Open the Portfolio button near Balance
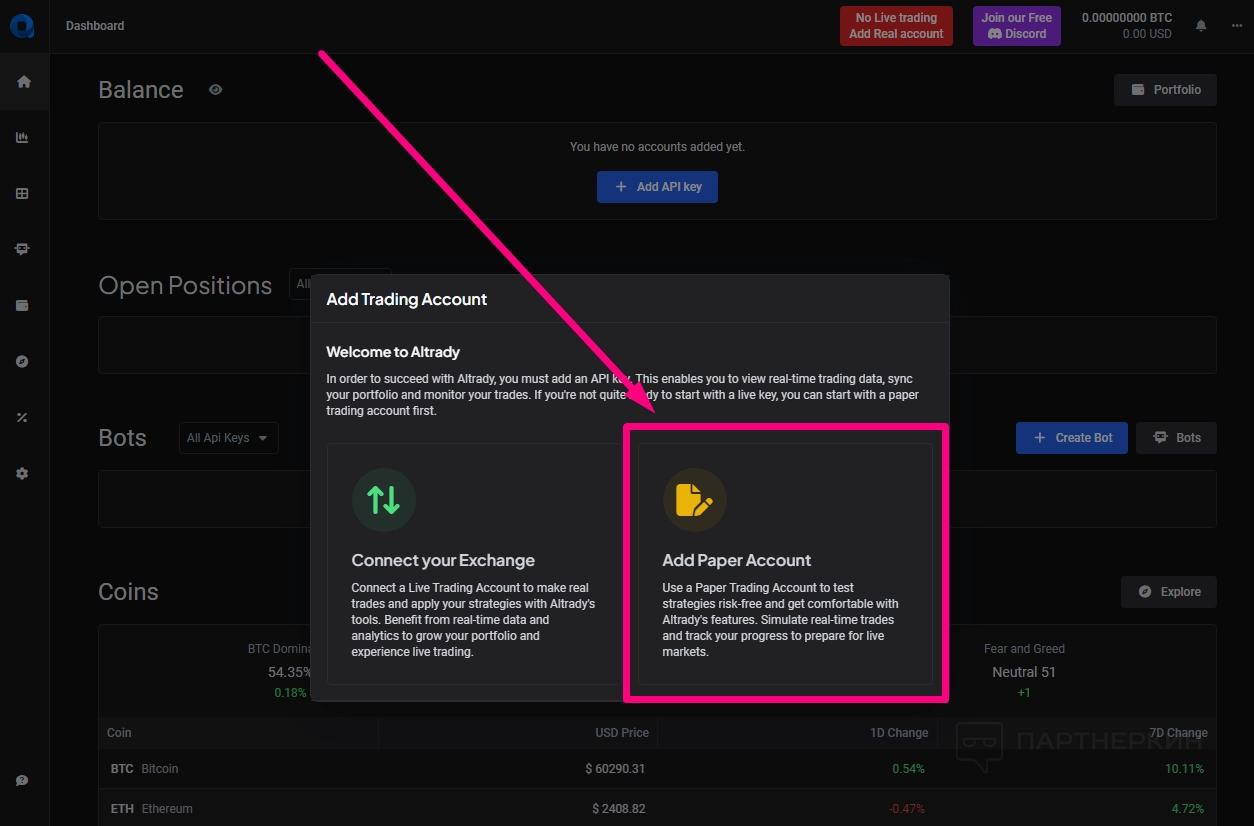This screenshot has height=826, width=1254. coord(1165,90)
